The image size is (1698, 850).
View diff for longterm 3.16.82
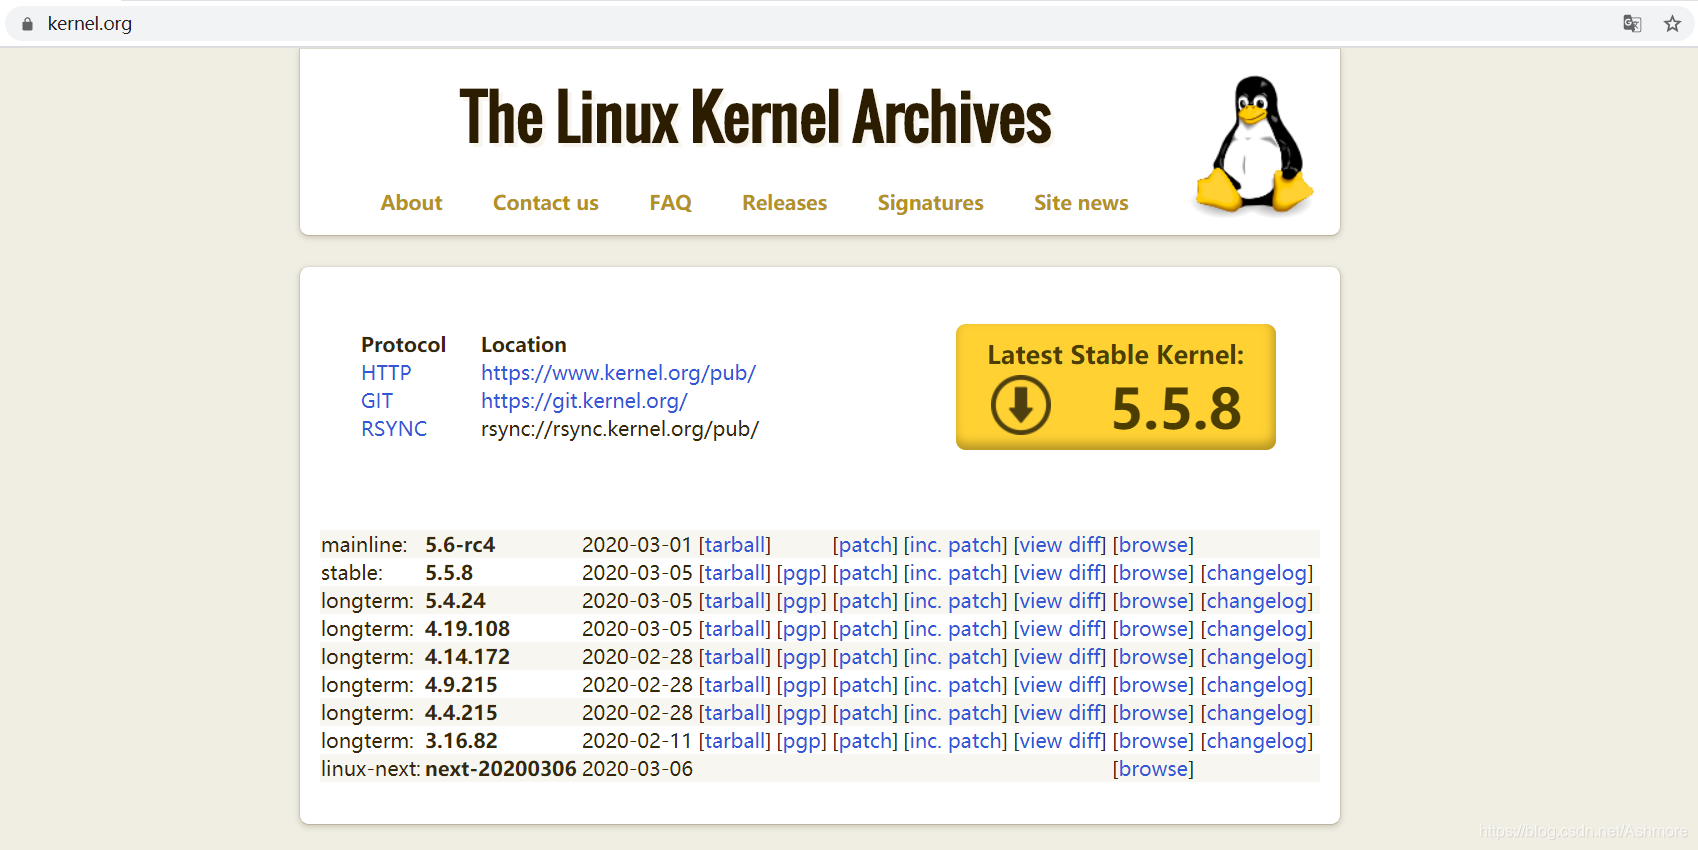point(1060,741)
